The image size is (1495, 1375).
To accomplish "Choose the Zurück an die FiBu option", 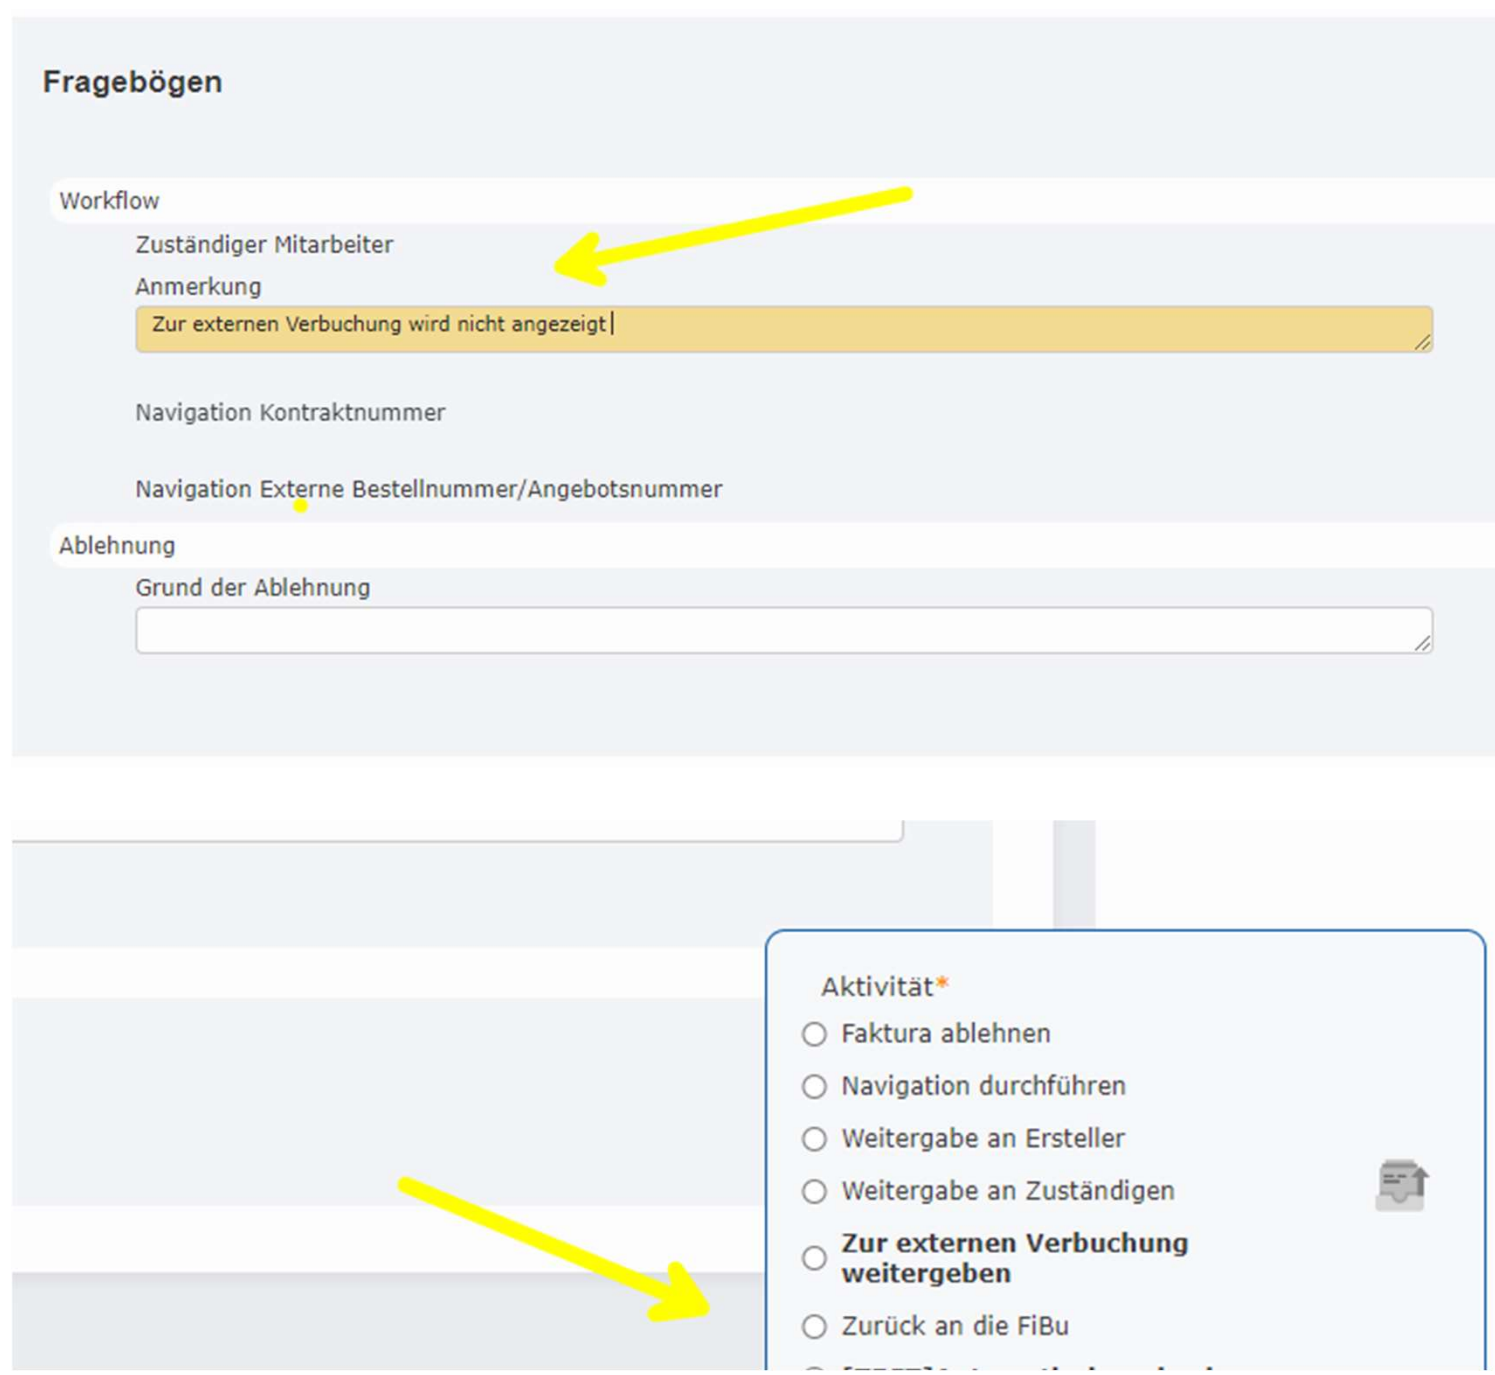I will pyautogui.click(x=815, y=1326).
